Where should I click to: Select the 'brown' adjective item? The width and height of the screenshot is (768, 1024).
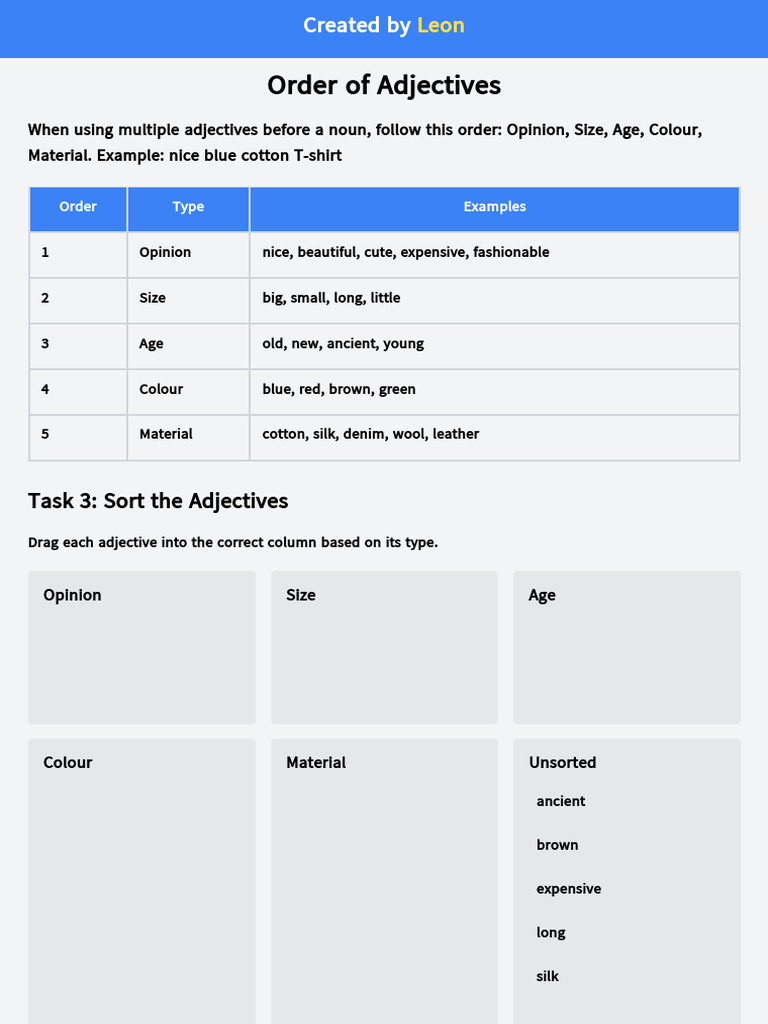[557, 845]
